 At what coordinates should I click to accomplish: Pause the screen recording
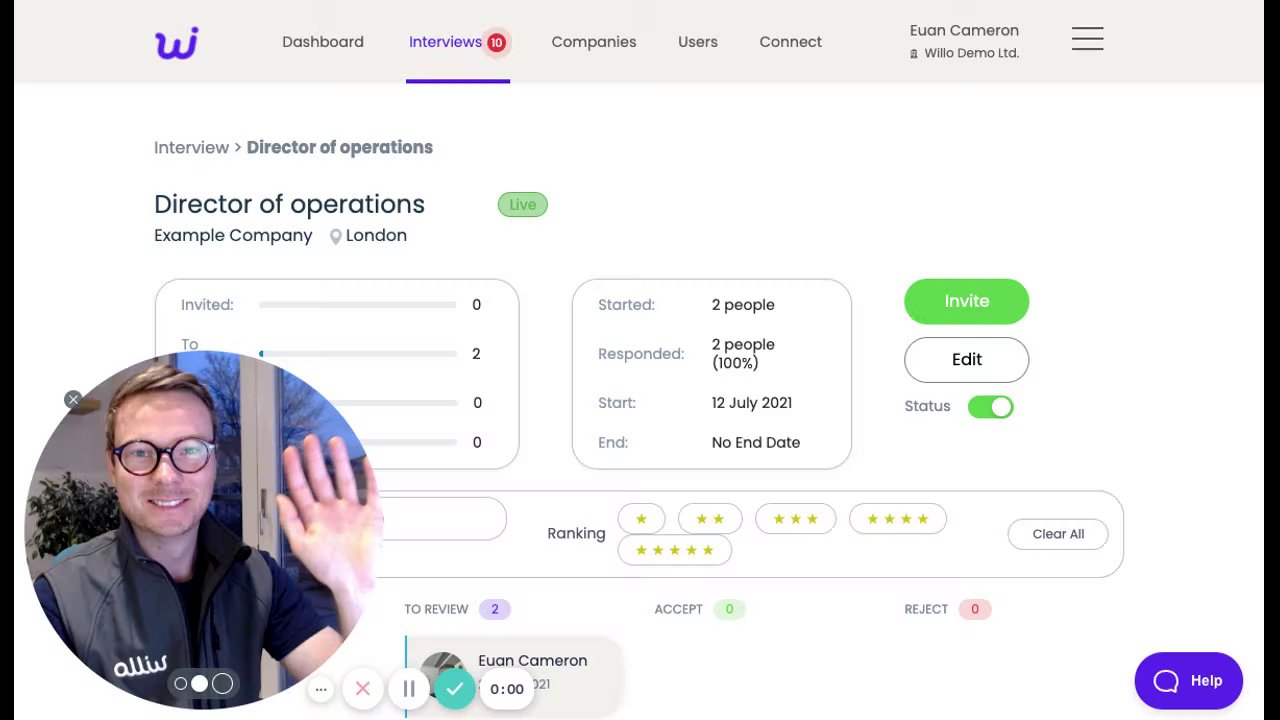(x=409, y=688)
